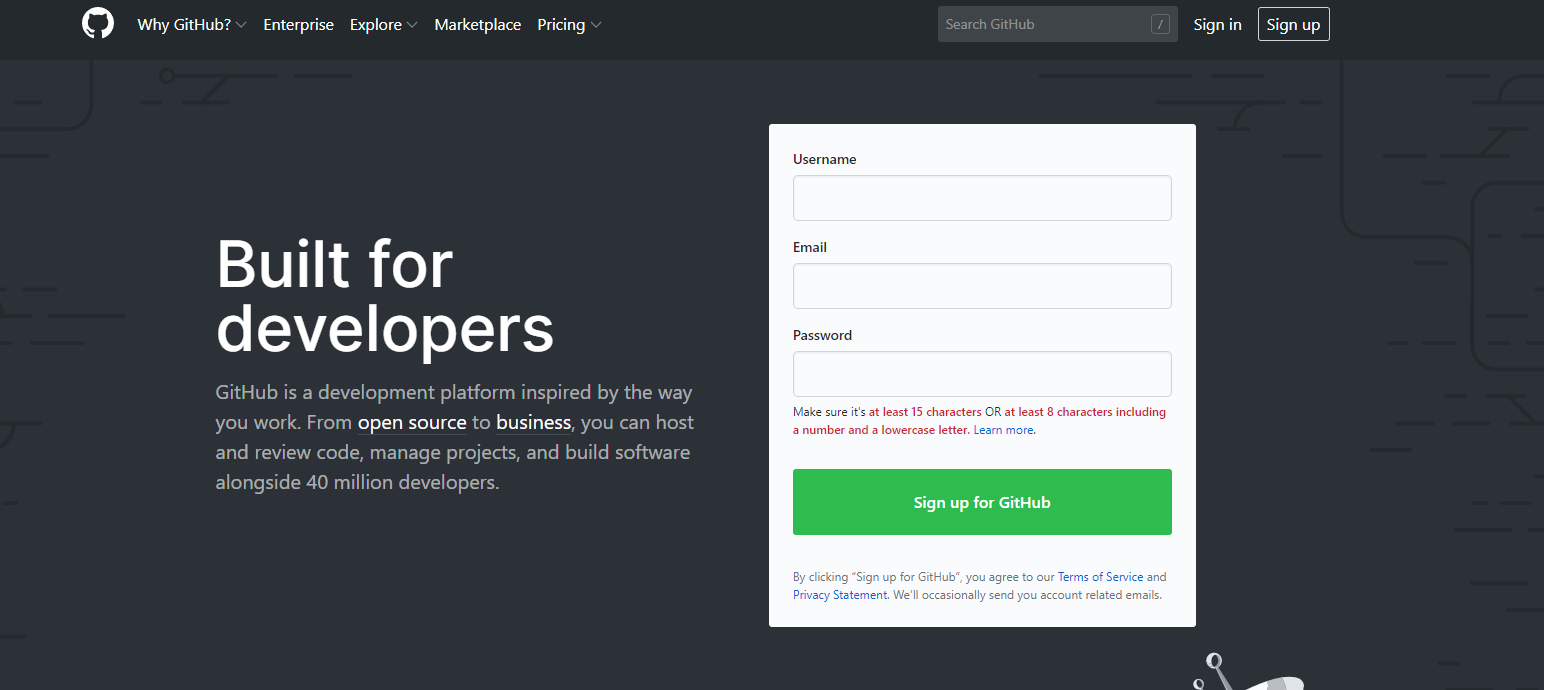Click the Username label

[825, 159]
